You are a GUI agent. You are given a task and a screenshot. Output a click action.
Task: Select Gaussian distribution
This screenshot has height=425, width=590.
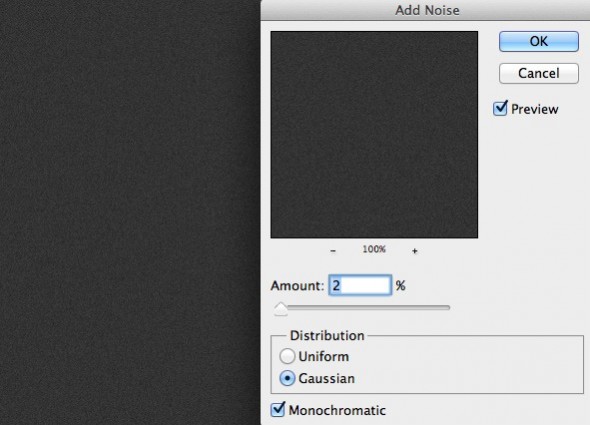[x=287, y=378]
